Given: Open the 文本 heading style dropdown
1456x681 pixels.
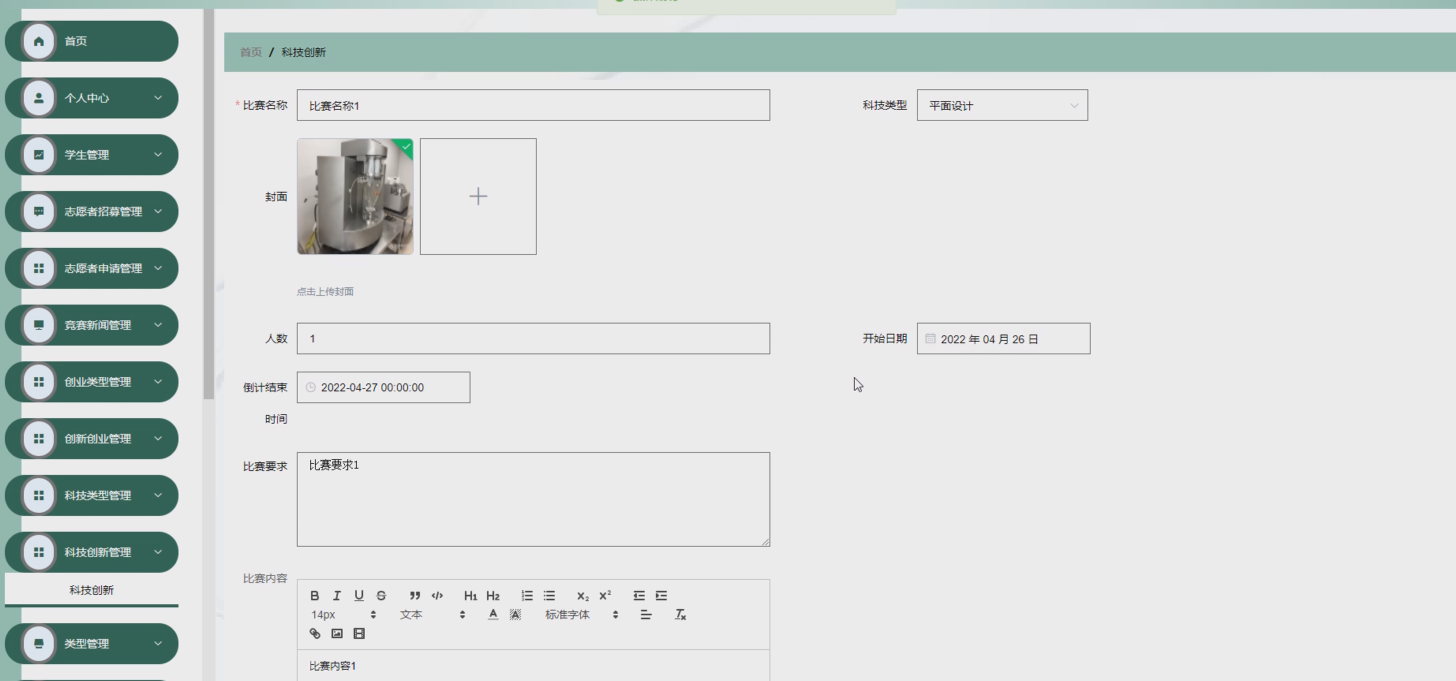Looking at the screenshot, I should 433,615.
